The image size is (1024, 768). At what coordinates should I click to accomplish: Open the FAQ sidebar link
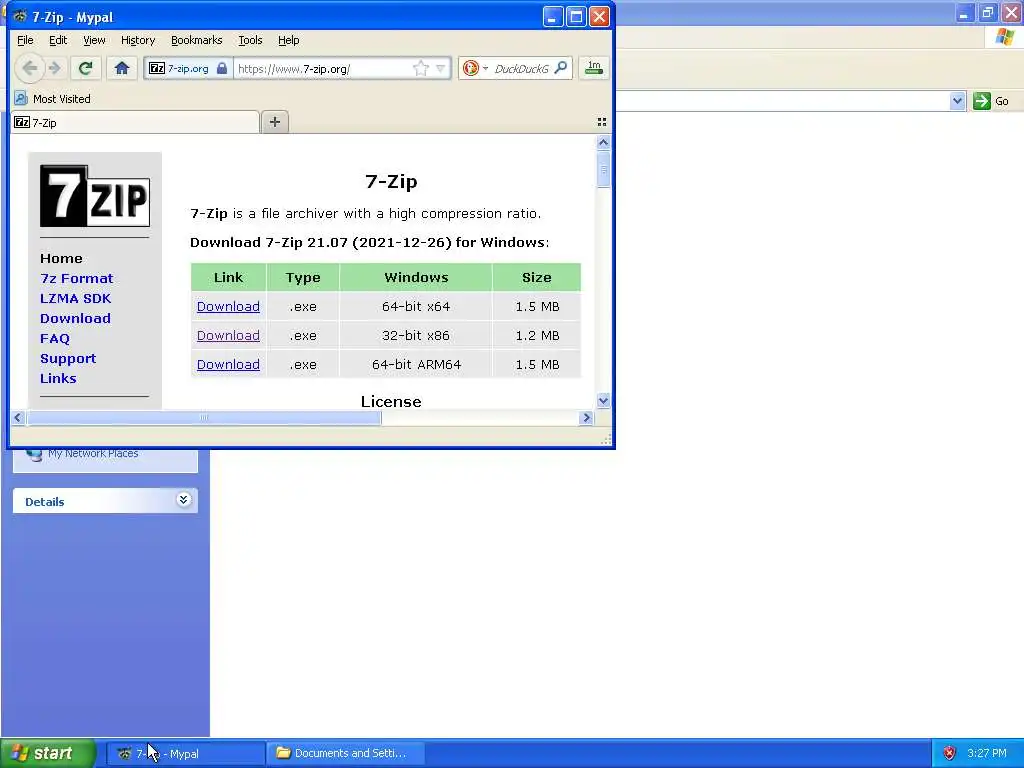[55, 338]
